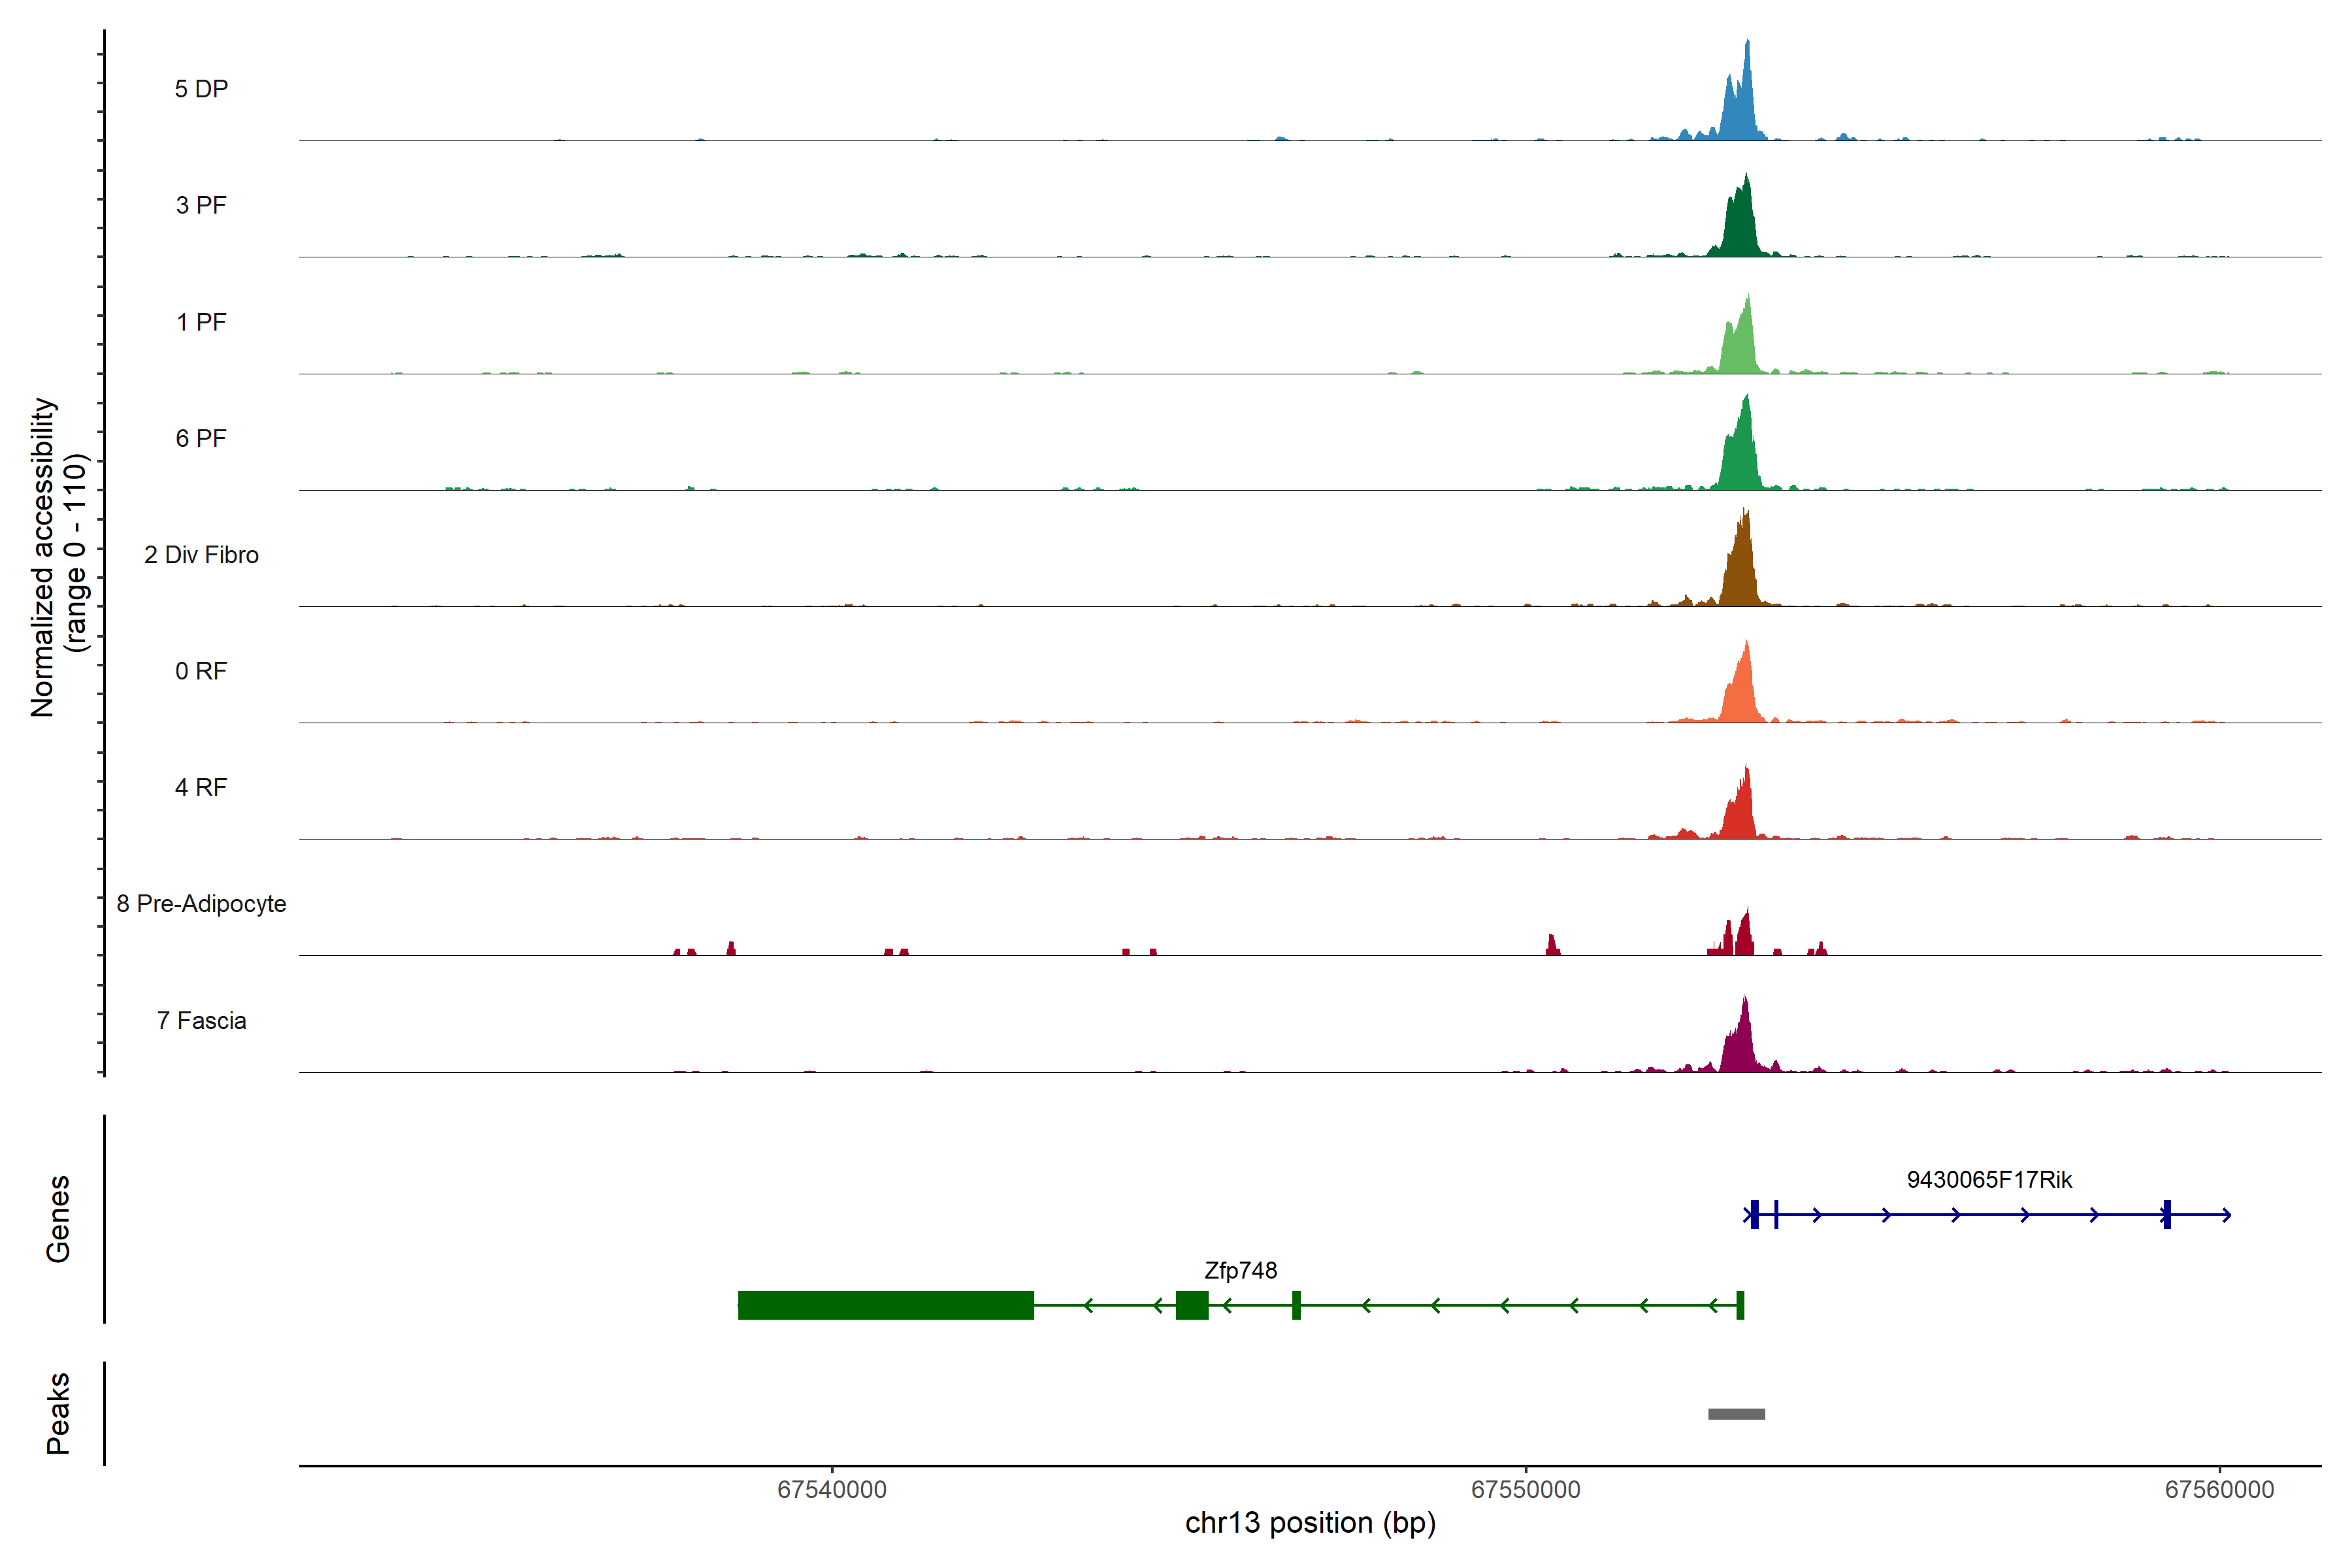The image size is (2352, 1568).
Task: Select the 8 Pre-Adipocyte track label
Action: tap(201, 904)
